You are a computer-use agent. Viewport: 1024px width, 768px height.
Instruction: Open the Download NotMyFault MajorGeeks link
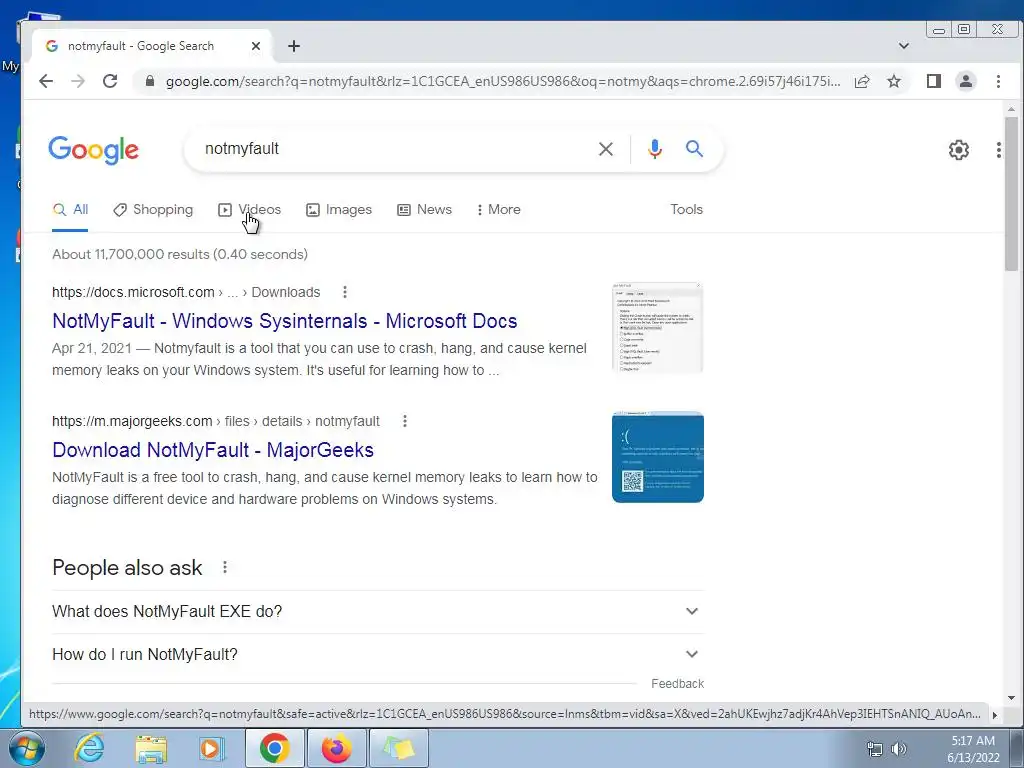click(213, 450)
